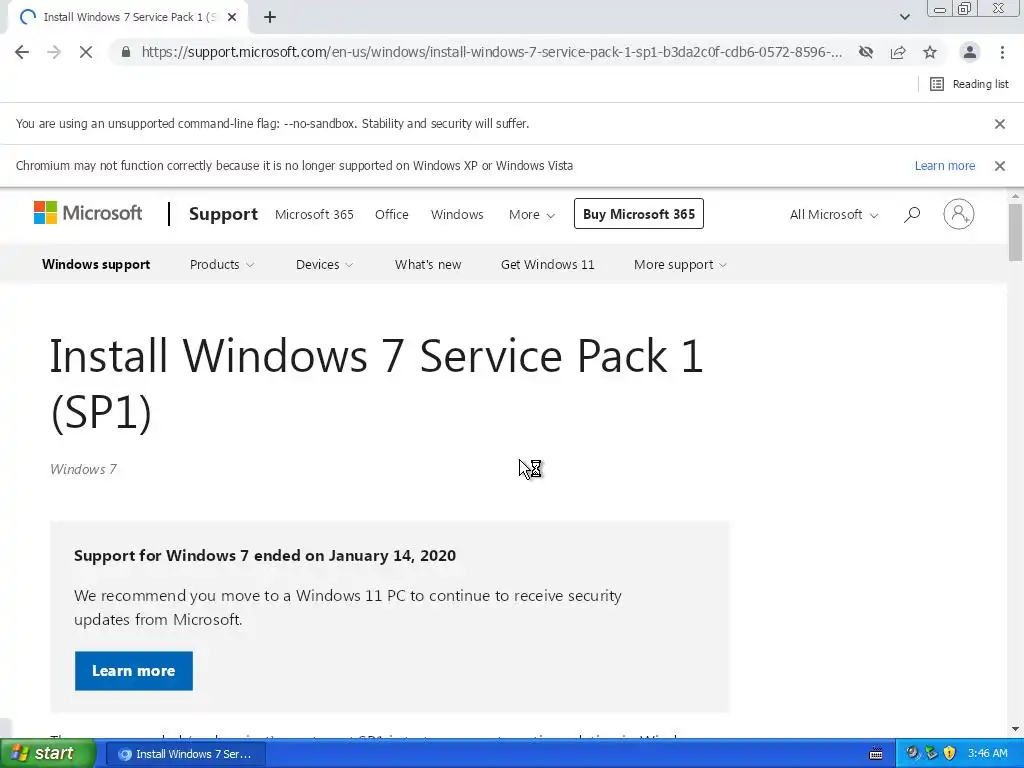The image size is (1024, 768).
Task: Stop loading the current page
Action: (86, 52)
